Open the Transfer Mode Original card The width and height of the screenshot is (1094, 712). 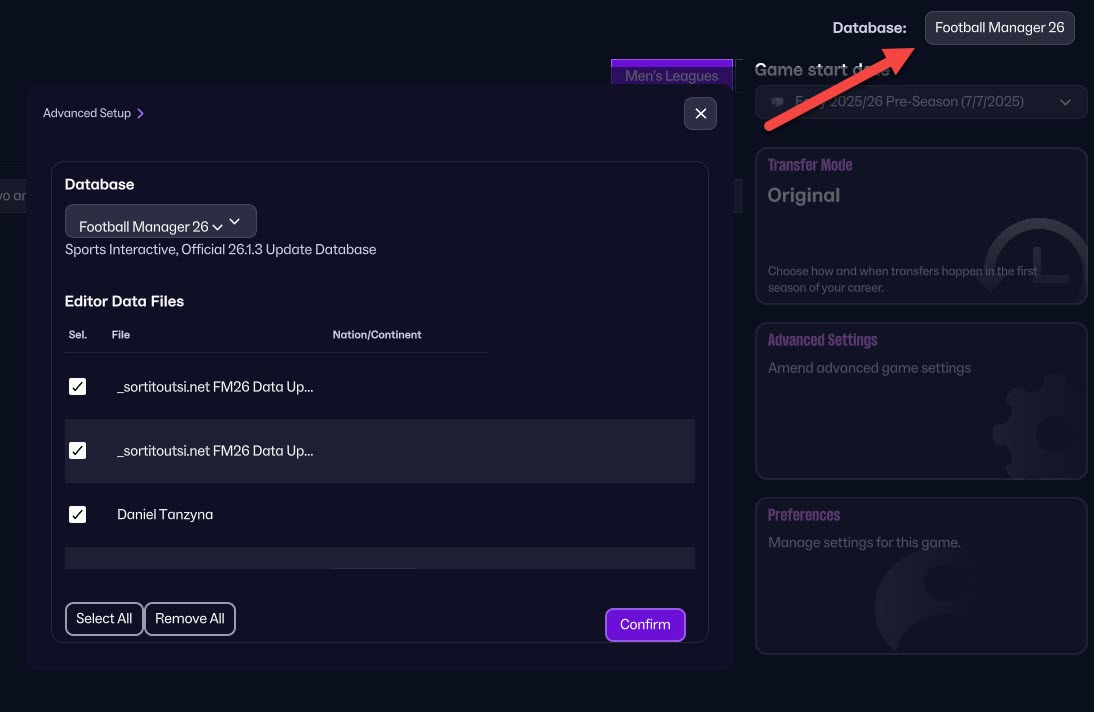[x=920, y=225]
